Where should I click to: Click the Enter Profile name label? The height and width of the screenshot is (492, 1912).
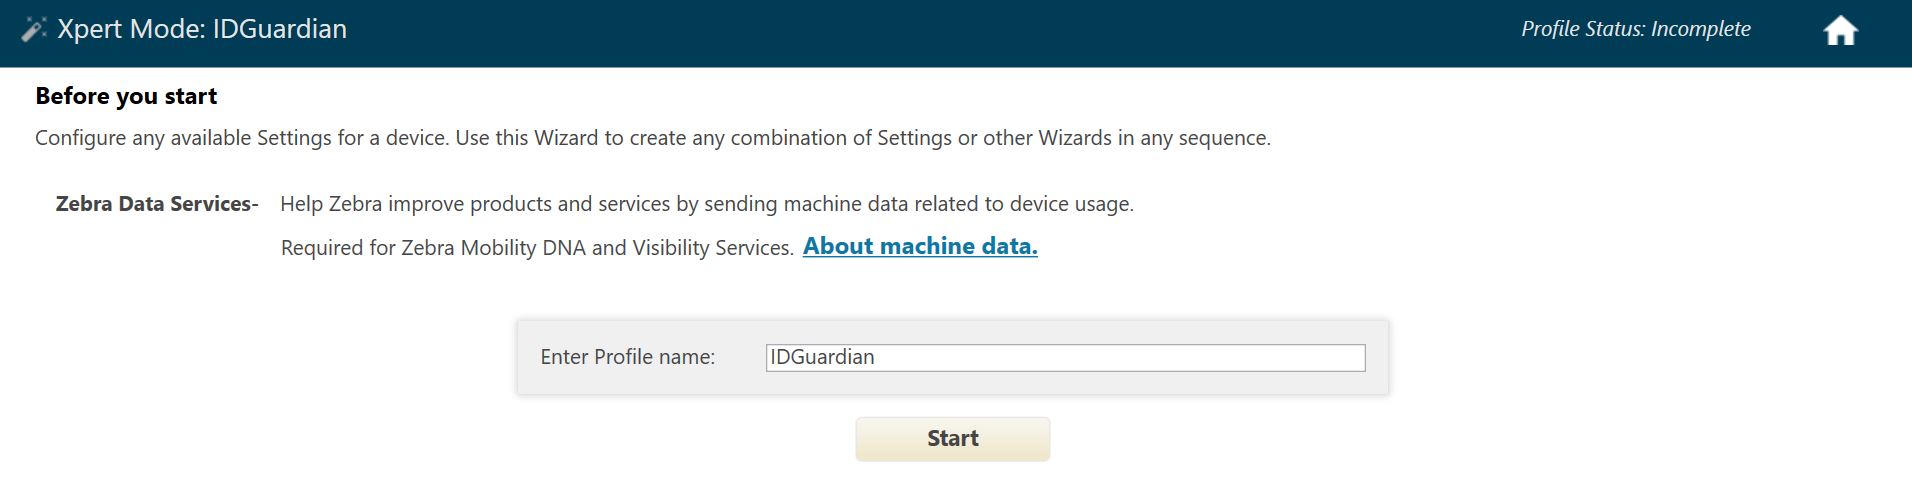tap(627, 357)
